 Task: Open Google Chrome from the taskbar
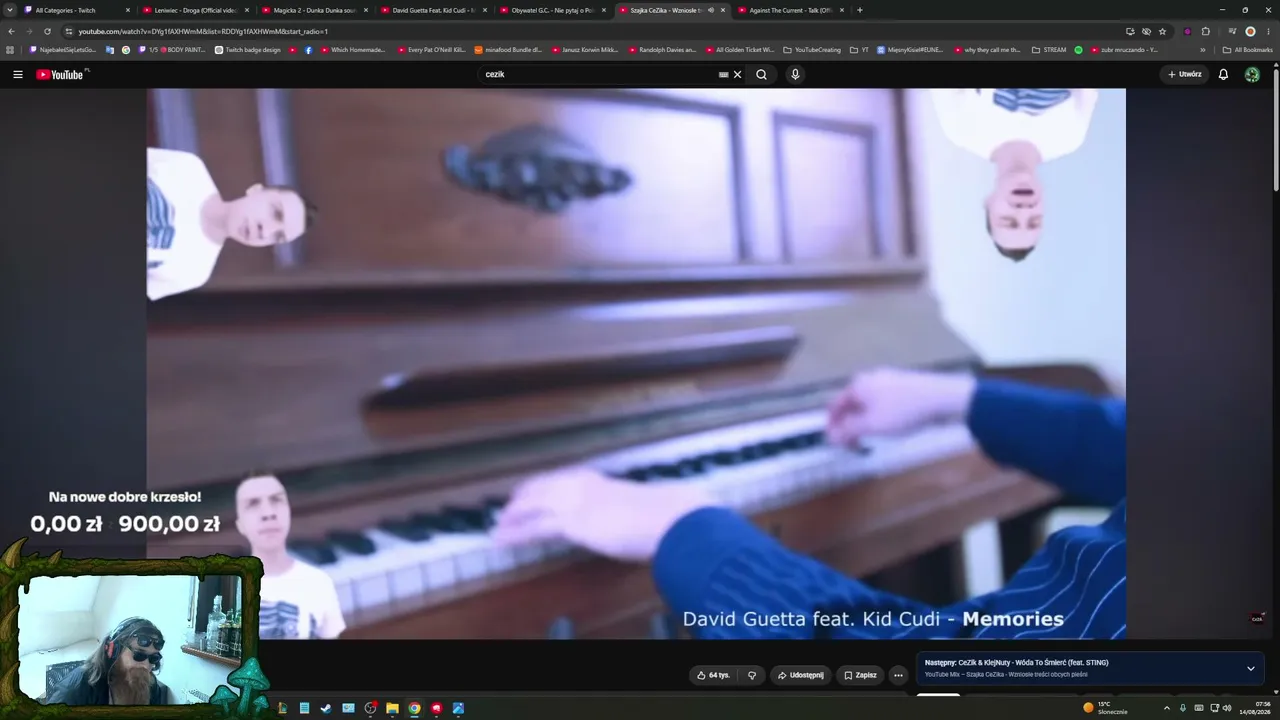[x=414, y=708]
